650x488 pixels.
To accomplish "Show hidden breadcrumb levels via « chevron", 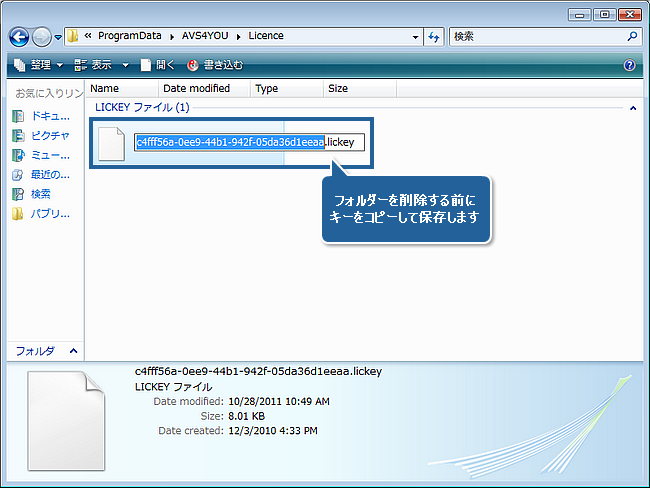I will pos(87,36).
